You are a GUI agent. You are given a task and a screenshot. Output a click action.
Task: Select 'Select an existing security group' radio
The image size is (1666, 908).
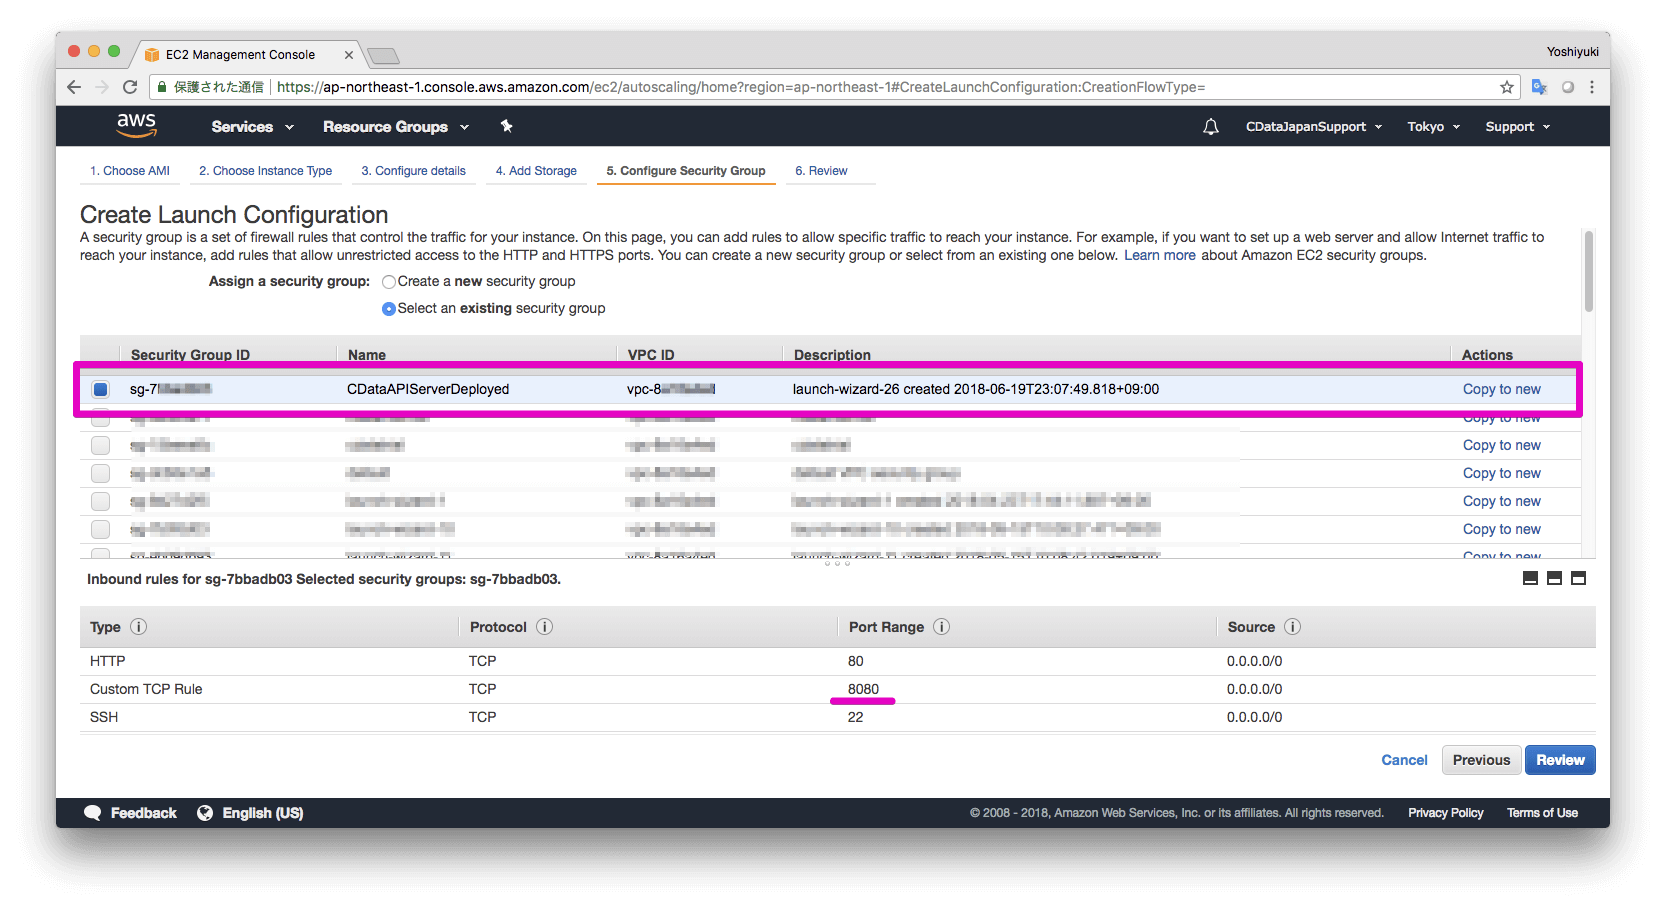tap(389, 309)
